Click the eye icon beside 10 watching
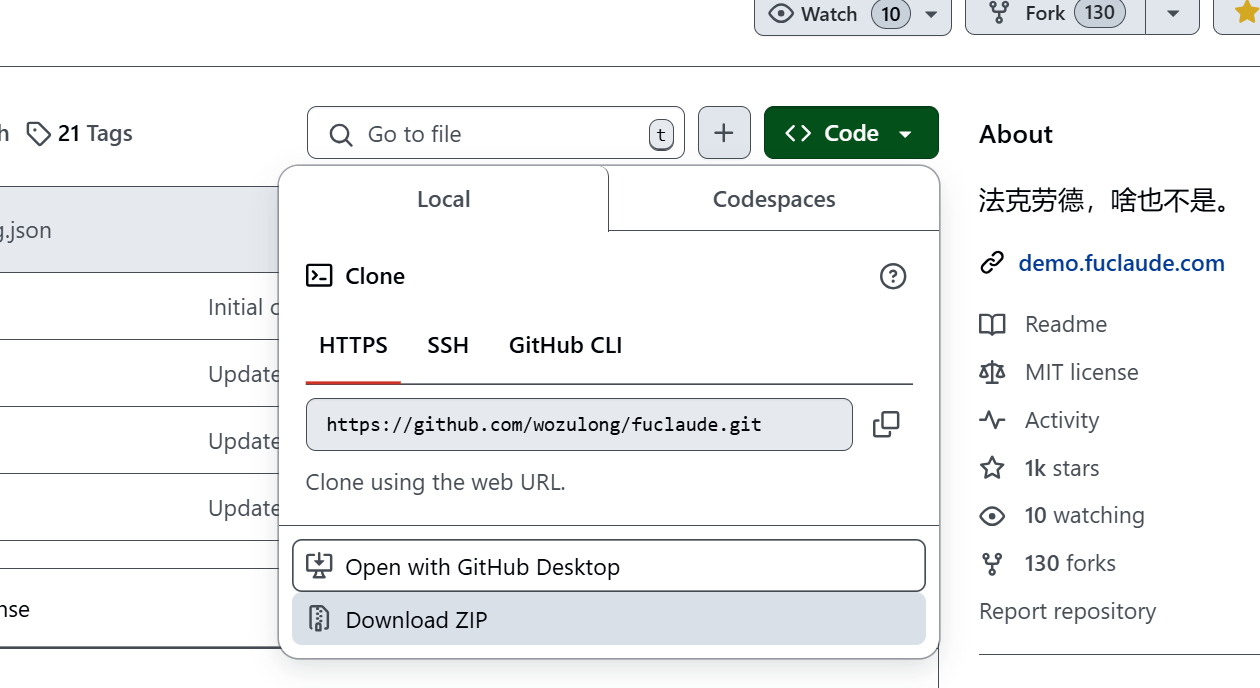The height and width of the screenshot is (688, 1260). (992, 516)
